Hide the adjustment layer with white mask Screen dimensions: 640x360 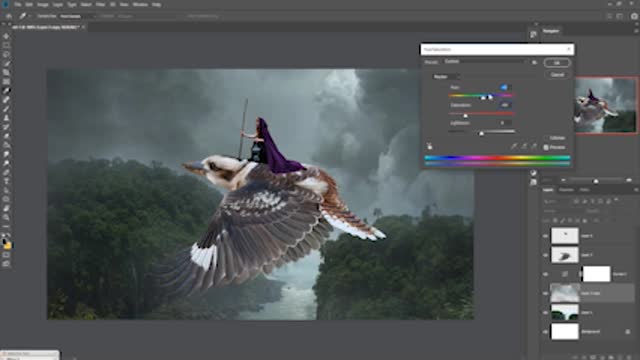point(545,274)
